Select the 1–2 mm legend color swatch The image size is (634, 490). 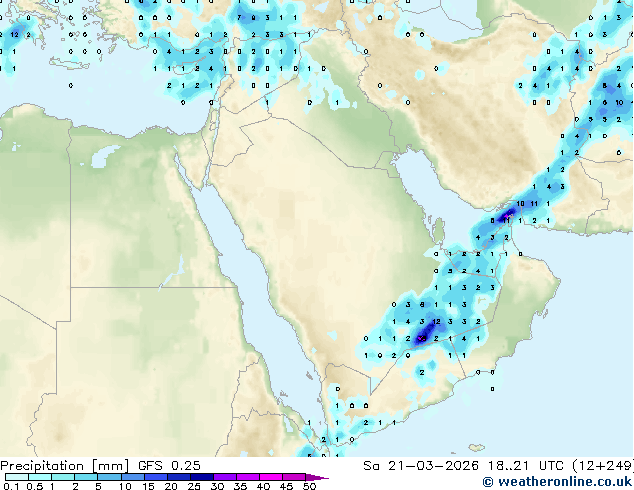tap(63, 477)
